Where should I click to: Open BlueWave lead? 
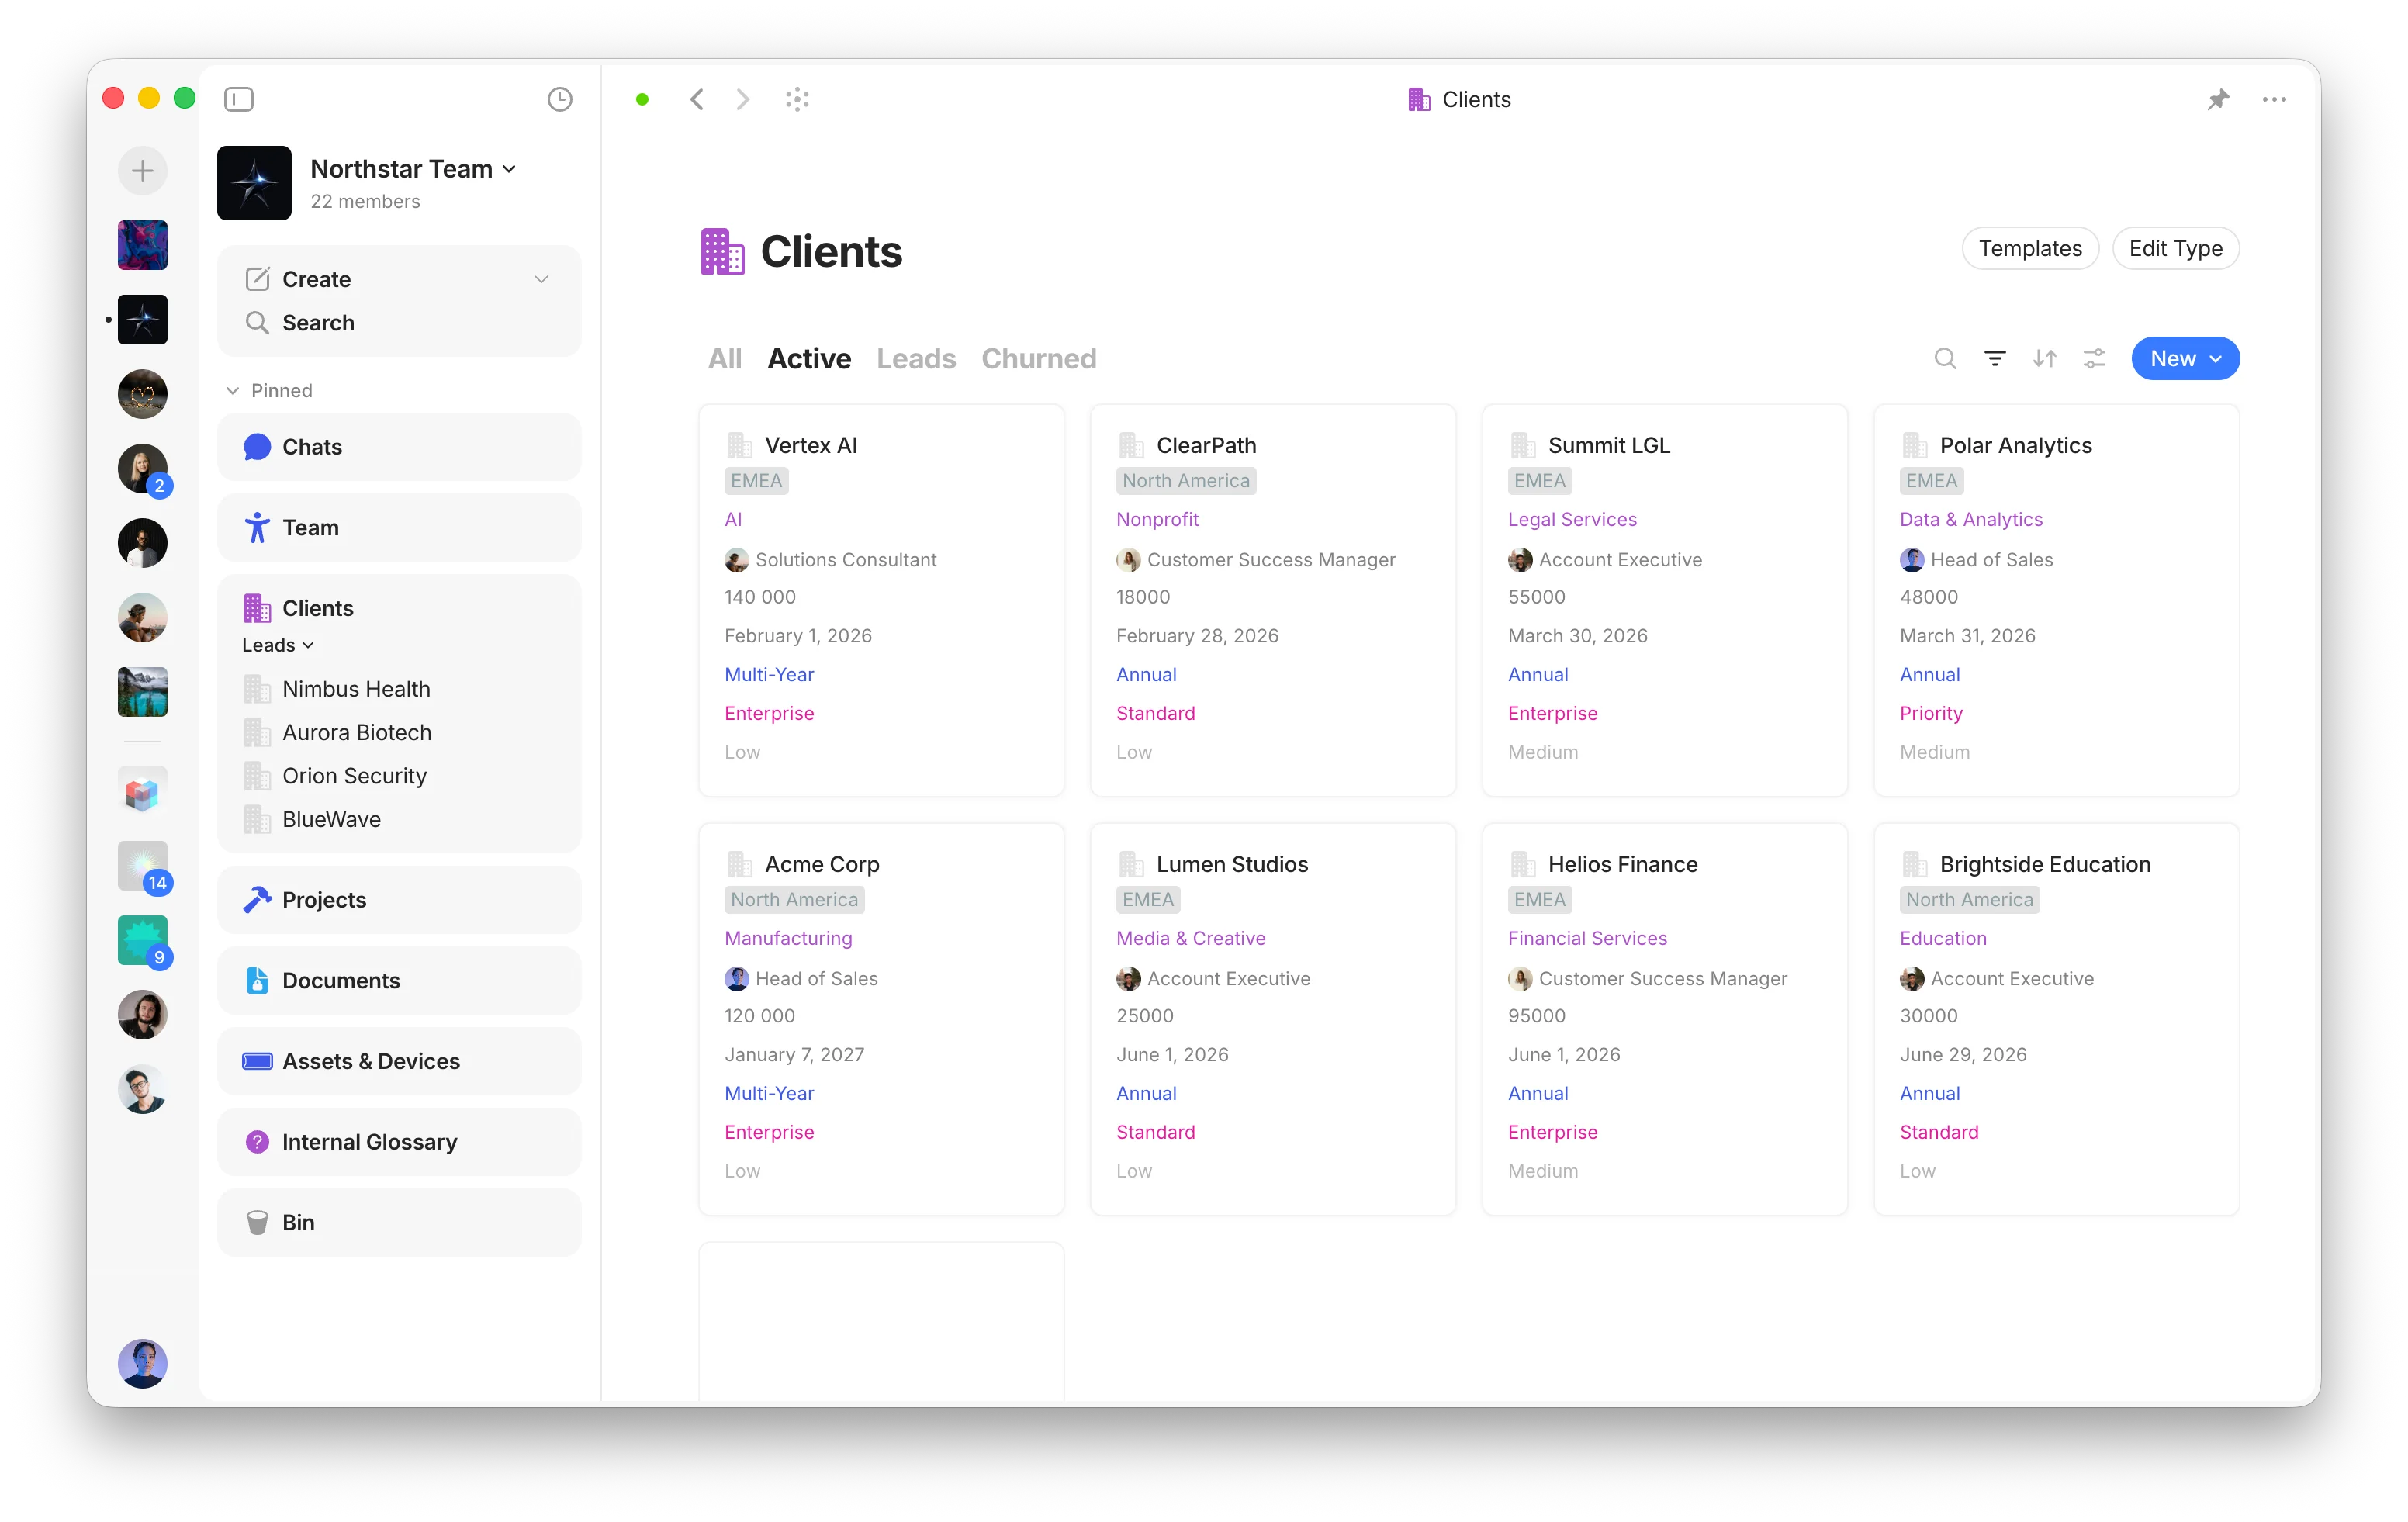tap(331, 819)
